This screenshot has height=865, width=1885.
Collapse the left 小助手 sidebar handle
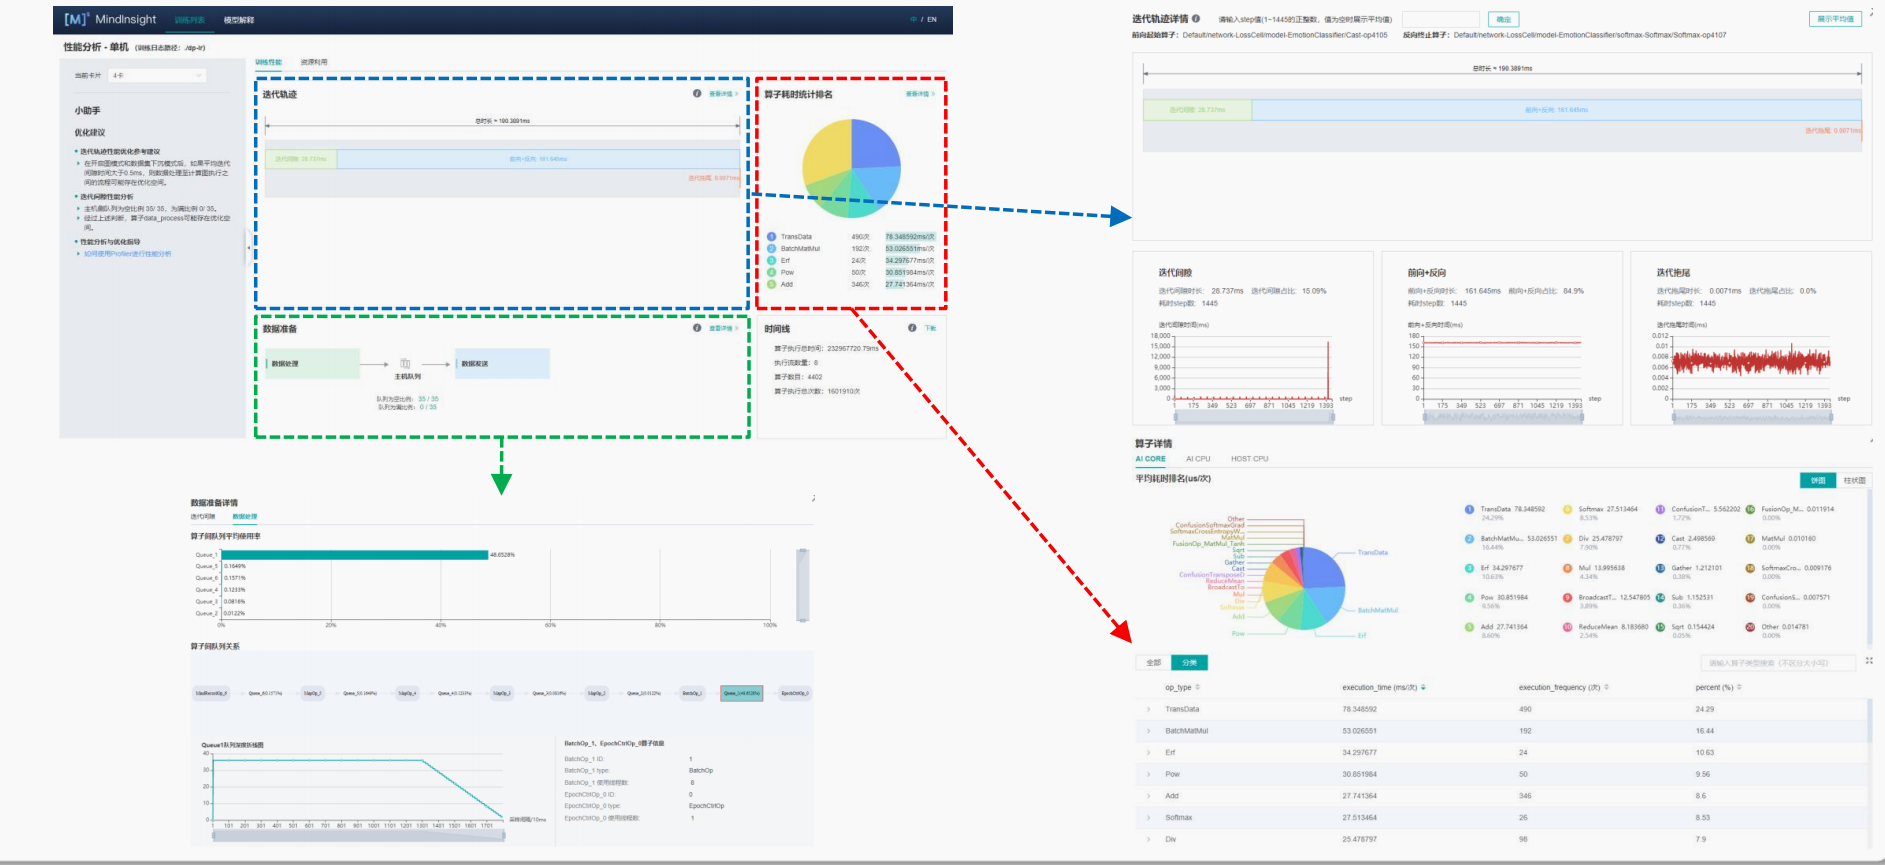[x=248, y=248]
